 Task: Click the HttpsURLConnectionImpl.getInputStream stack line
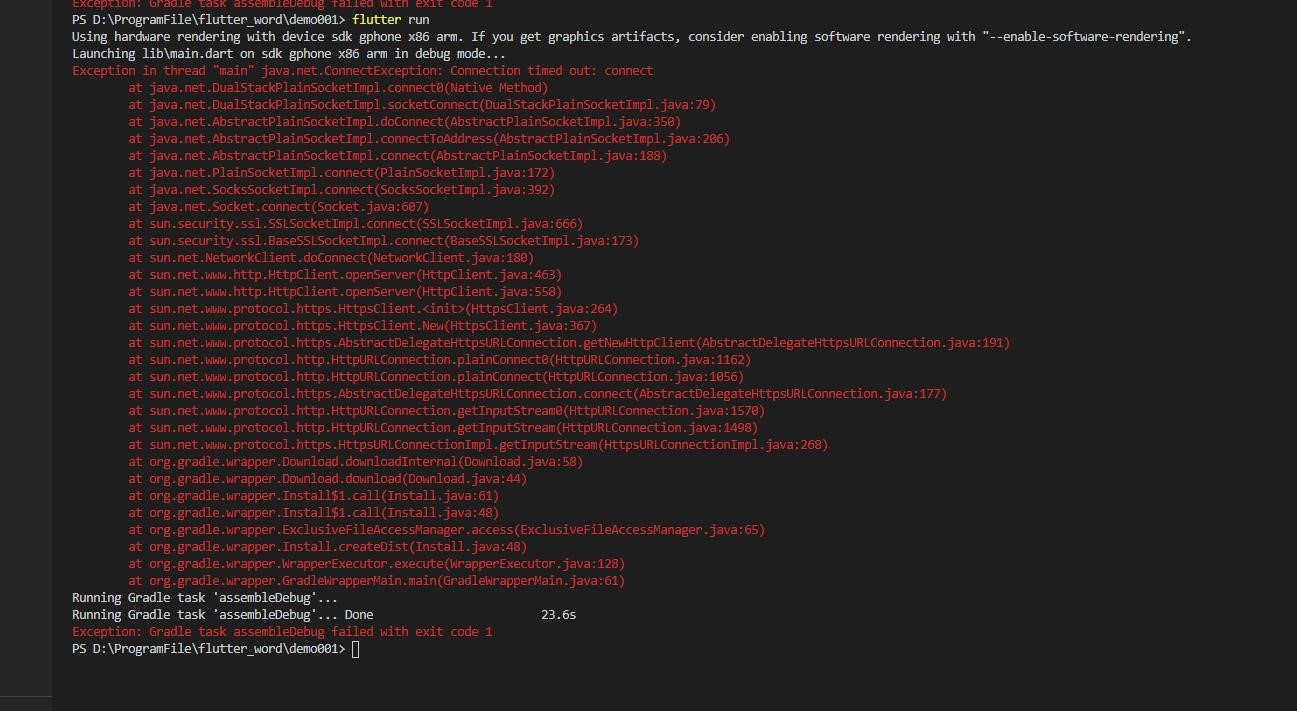coord(478,445)
